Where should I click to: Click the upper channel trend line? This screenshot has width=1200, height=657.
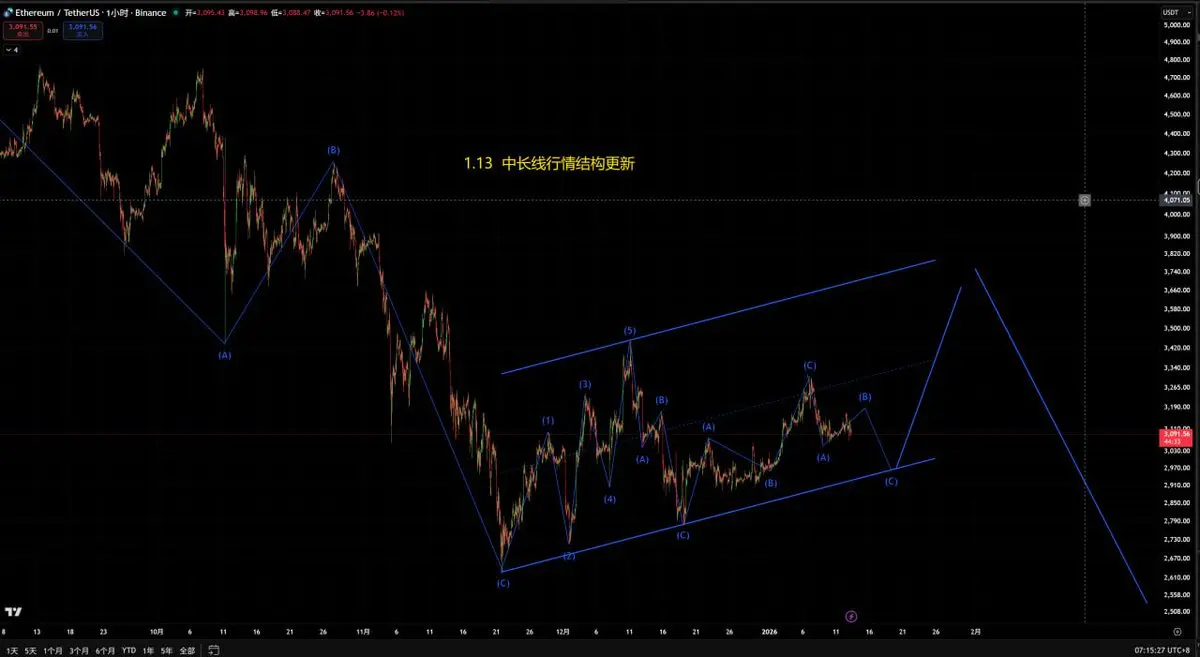[x=718, y=317]
